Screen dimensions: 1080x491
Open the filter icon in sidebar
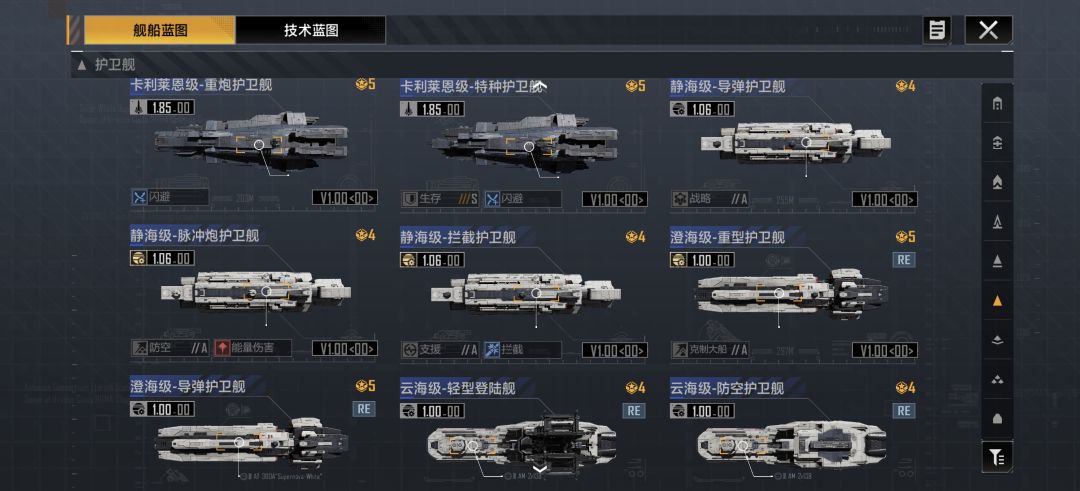[997, 456]
